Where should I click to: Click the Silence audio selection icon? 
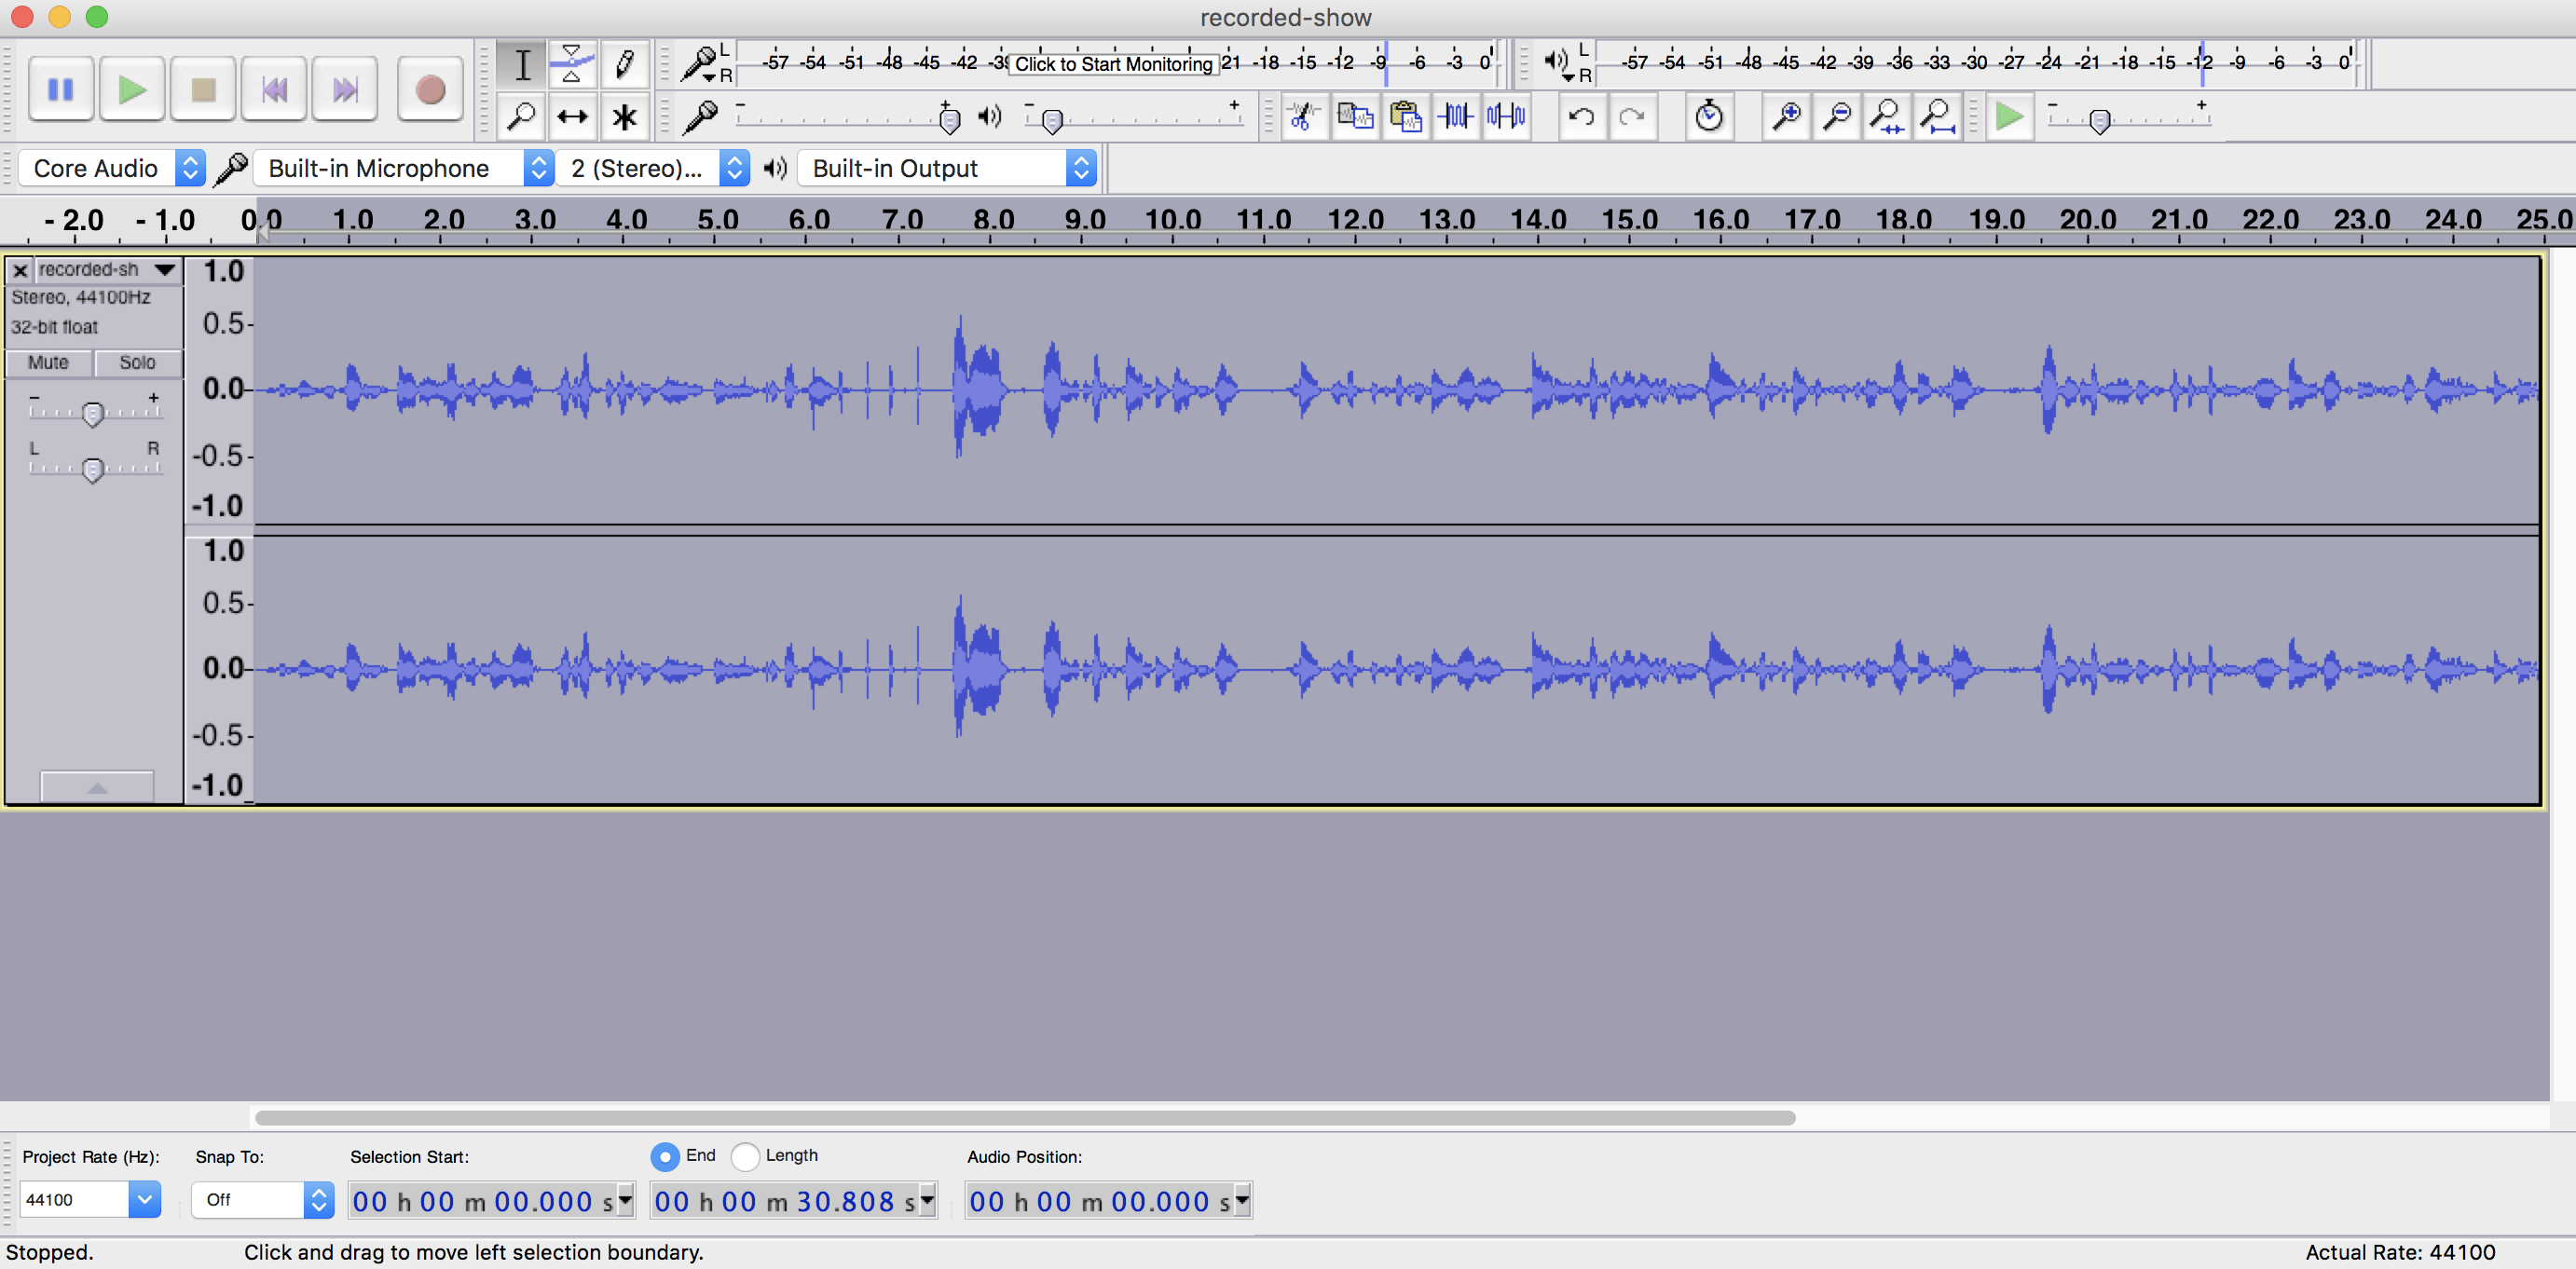[x=1506, y=116]
